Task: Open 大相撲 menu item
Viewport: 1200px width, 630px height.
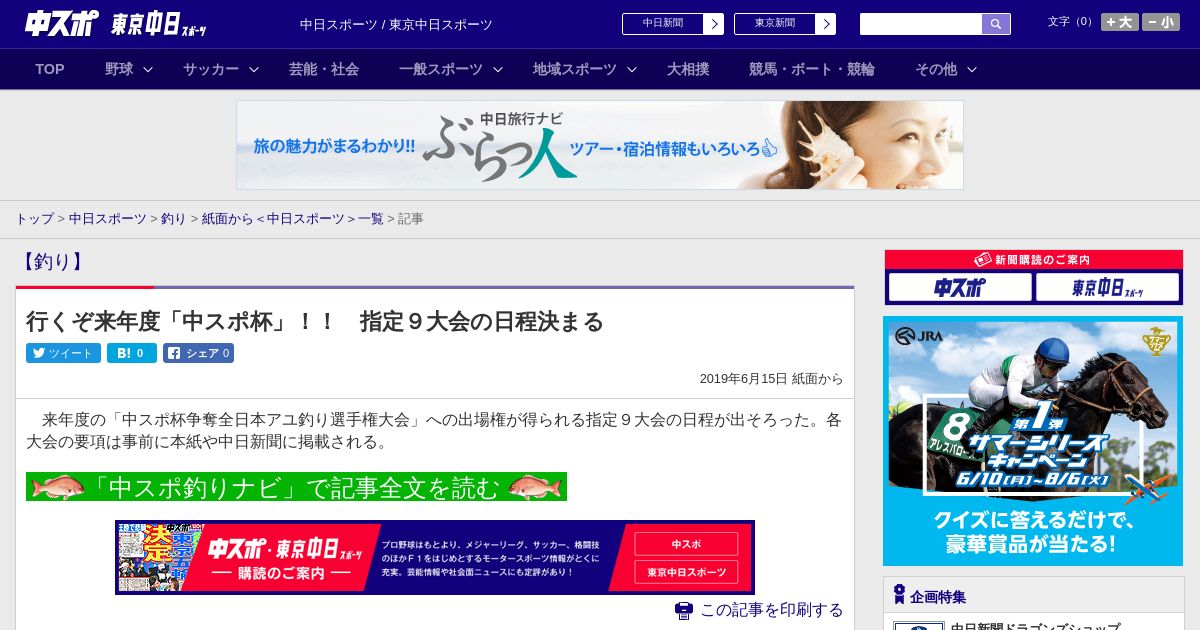Action: [x=688, y=69]
